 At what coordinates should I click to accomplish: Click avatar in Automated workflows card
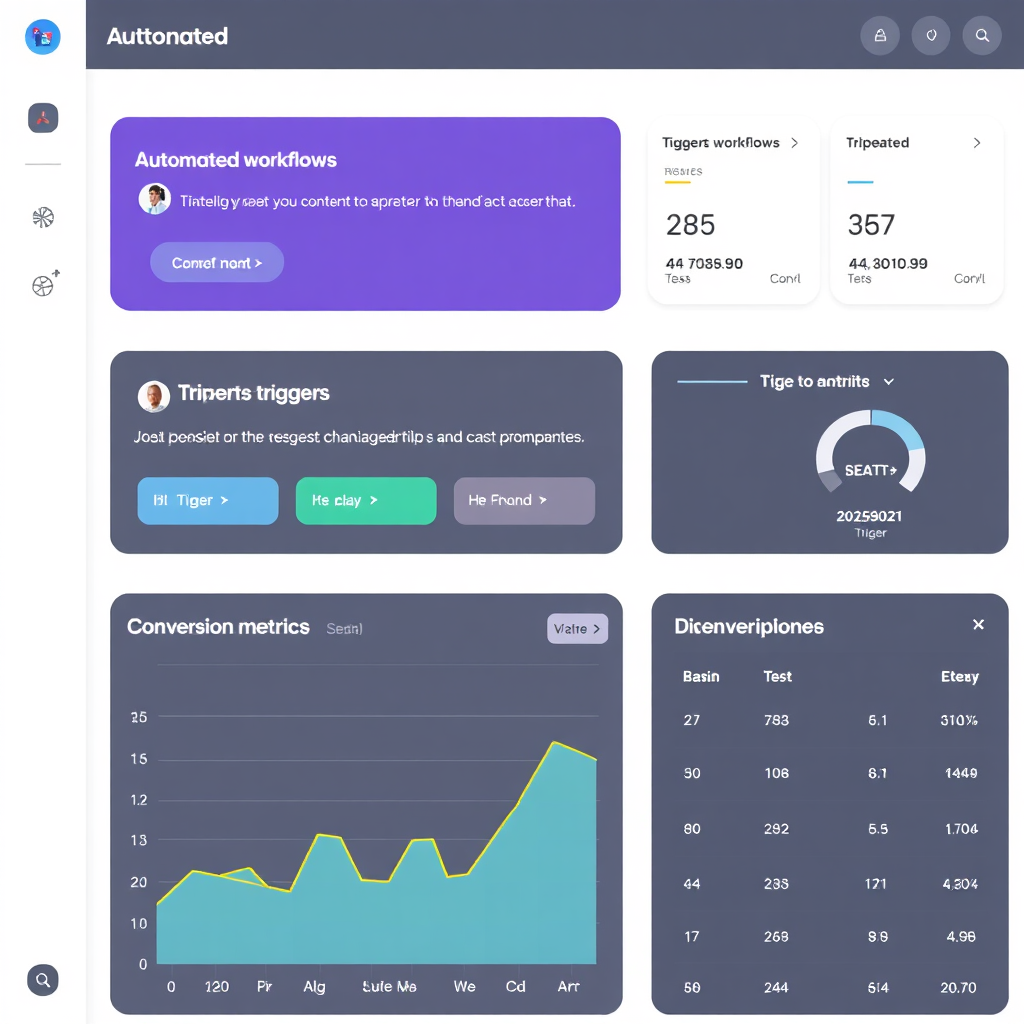pyautogui.click(x=154, y=199)
